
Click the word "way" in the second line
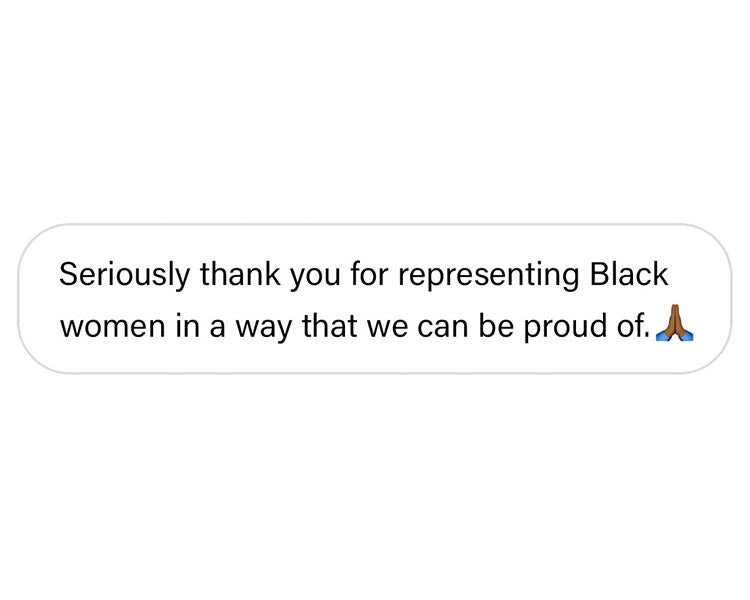tap(264, 329)
